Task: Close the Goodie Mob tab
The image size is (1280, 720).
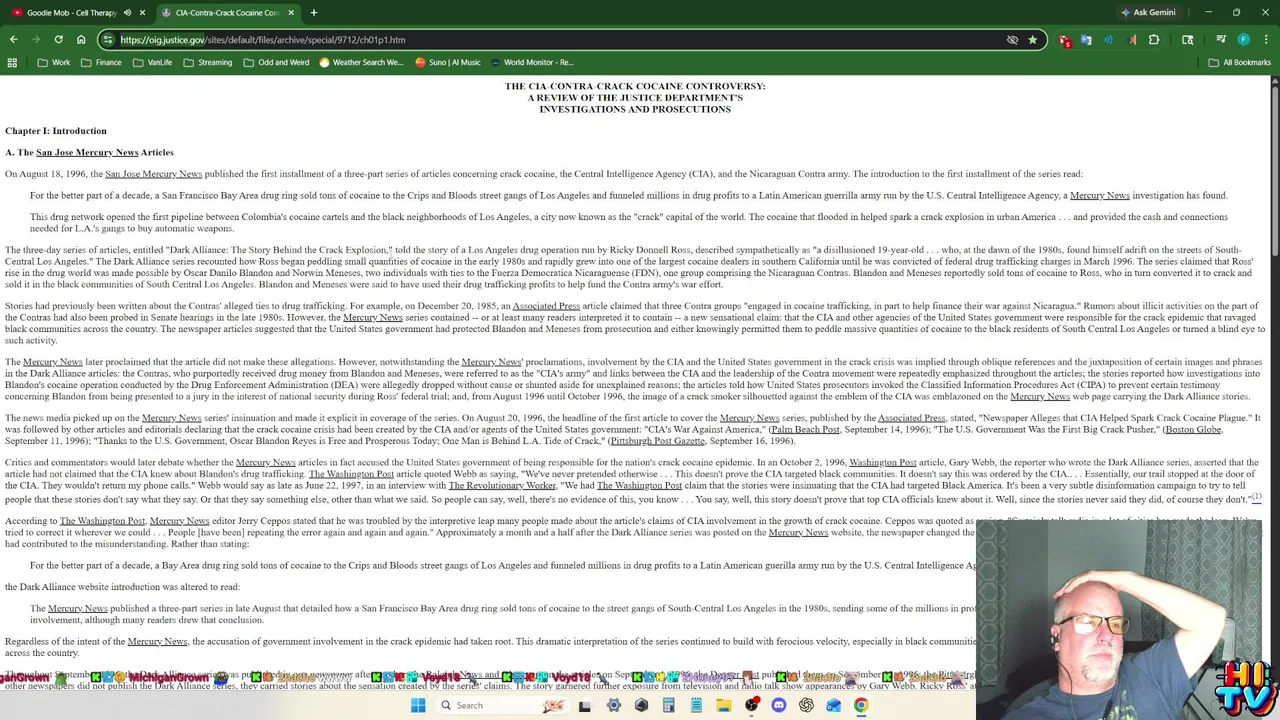Action: click(x=142, y=13)
